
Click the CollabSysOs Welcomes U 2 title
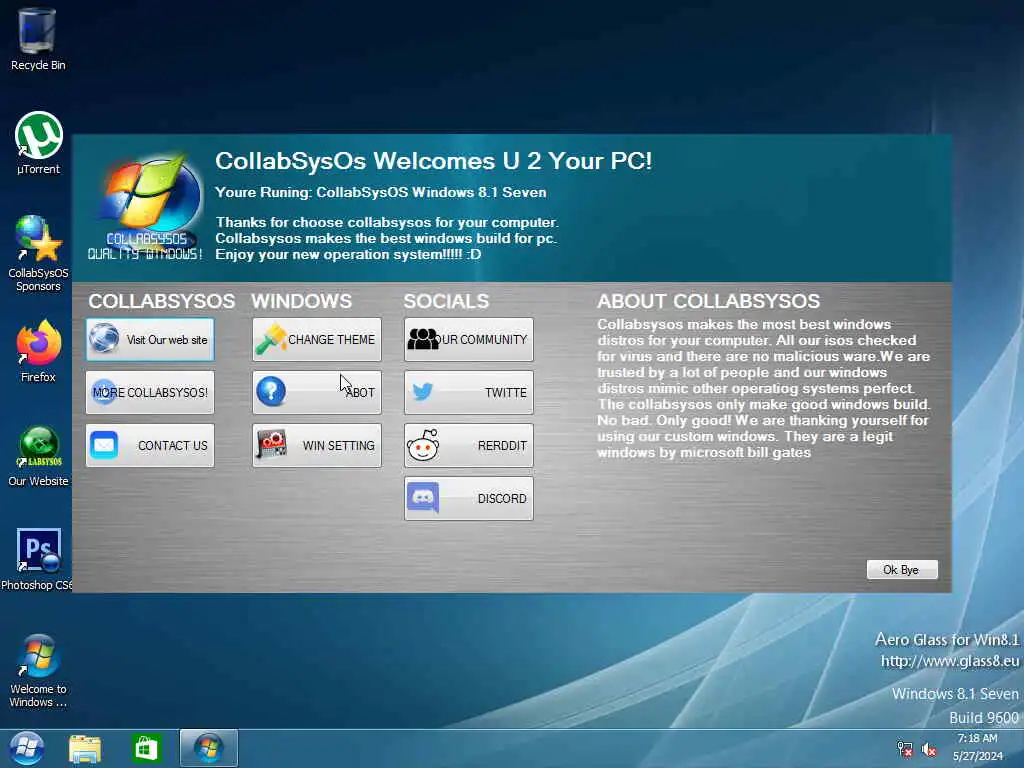click(434, 161)
